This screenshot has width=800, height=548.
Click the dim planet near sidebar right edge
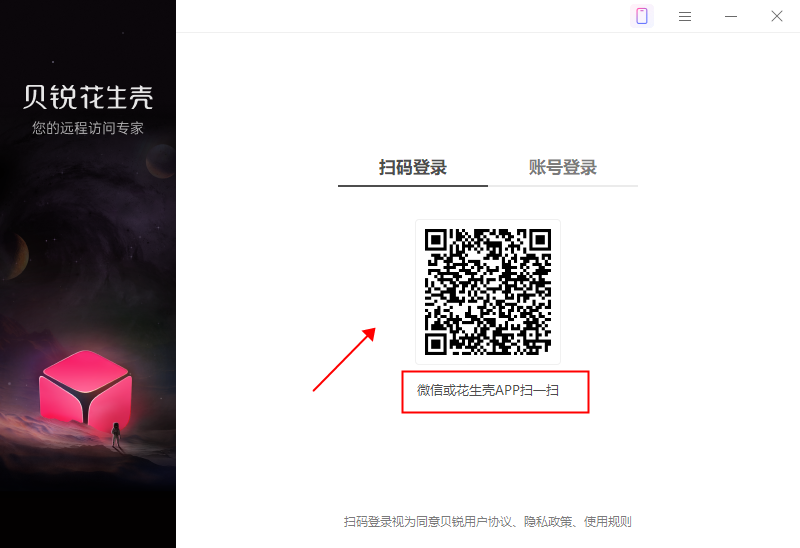pyautogui.click(x=160, y=161)
